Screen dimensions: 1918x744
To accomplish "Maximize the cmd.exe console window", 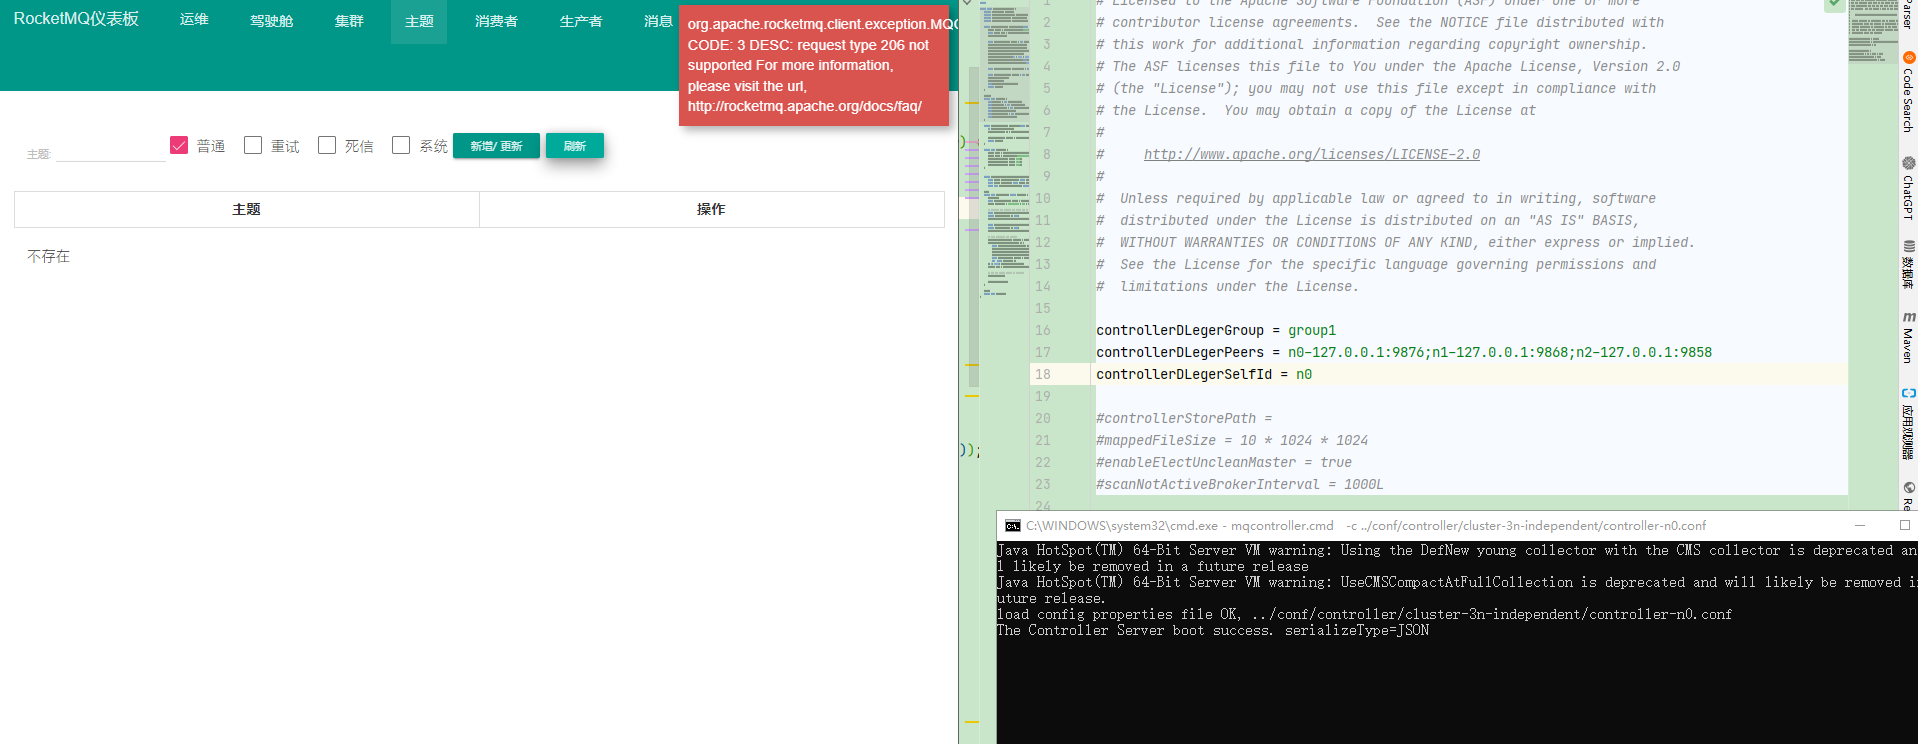I will click(x=1904, y=525).
